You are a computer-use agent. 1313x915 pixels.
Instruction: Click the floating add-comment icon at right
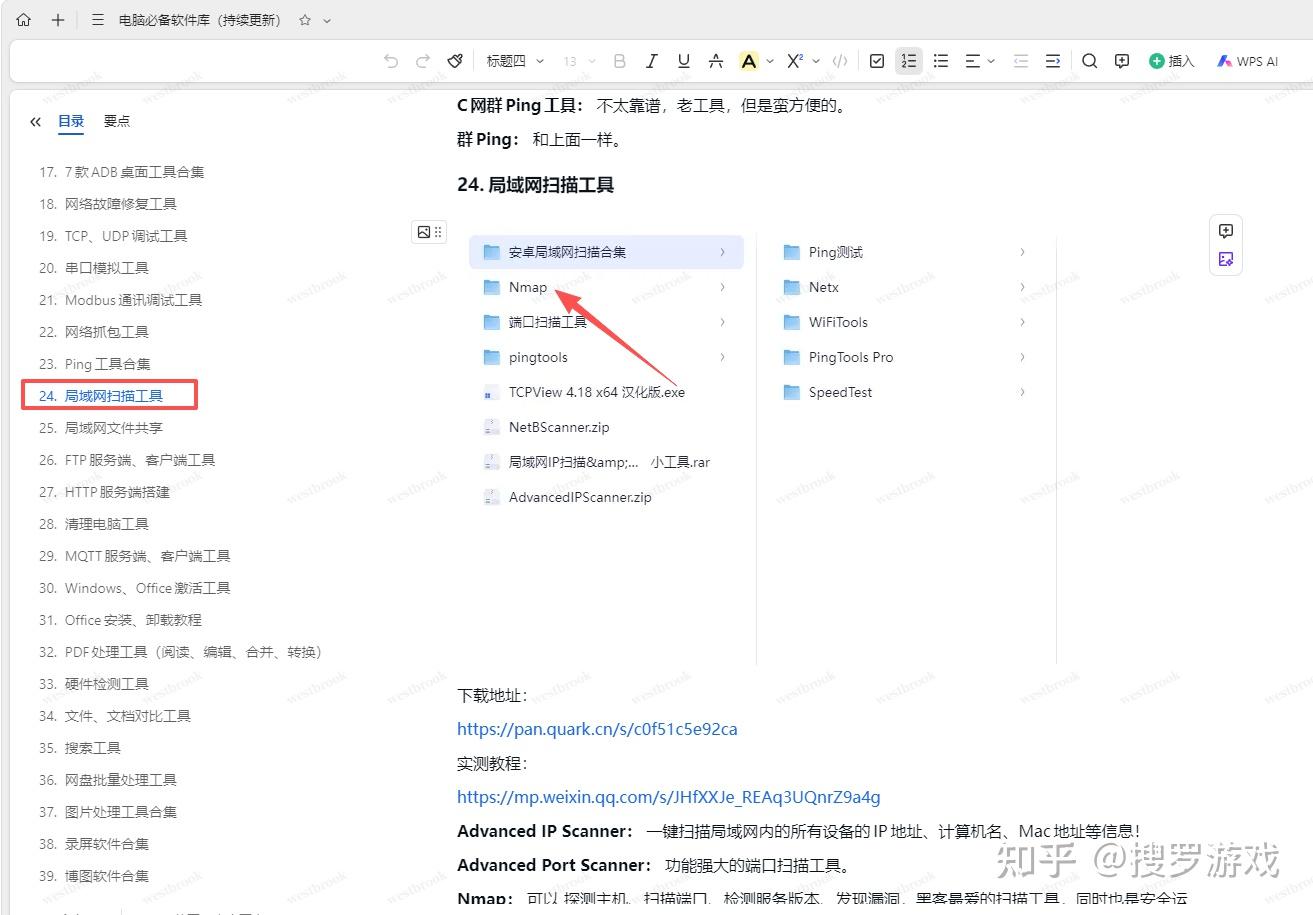tap(1226, 231)
